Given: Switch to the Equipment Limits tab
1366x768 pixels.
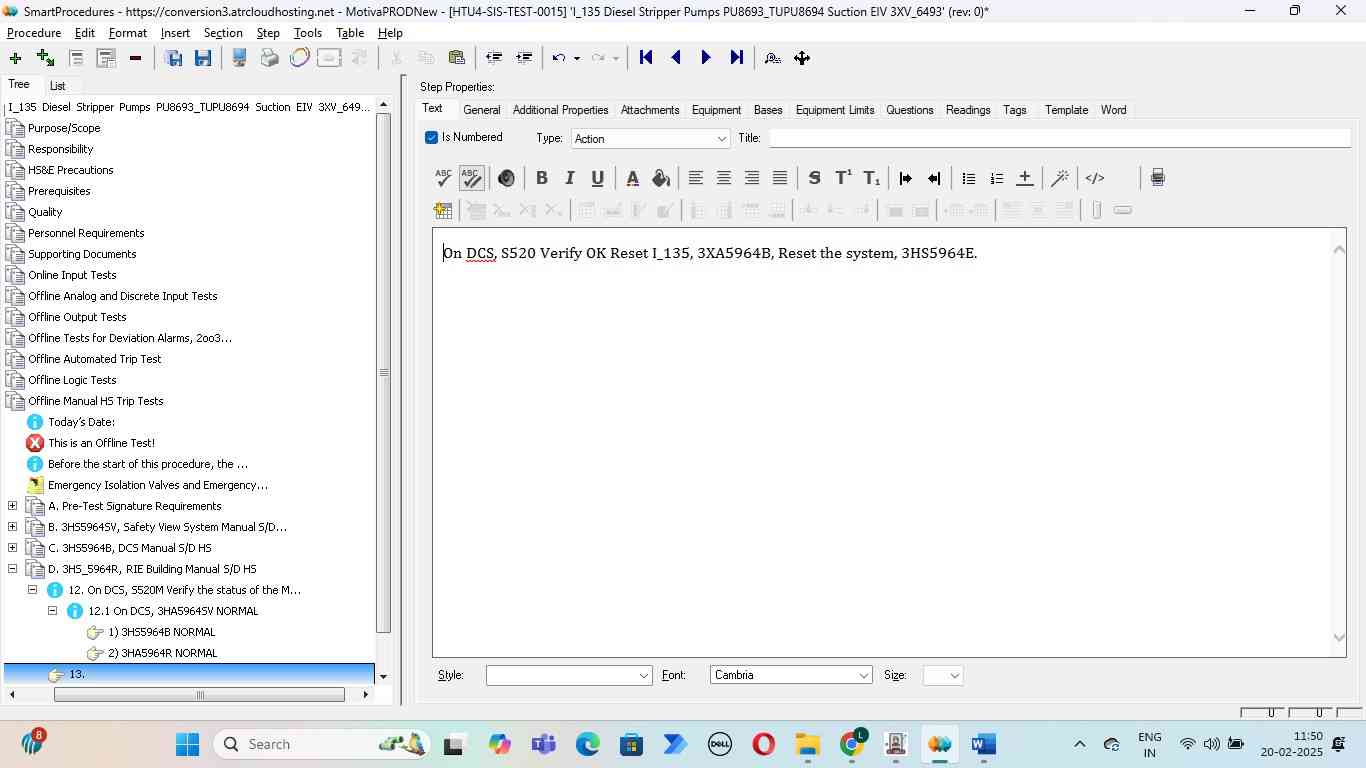Looking at the screenshot, I should pyautogui.click(x=835, y=110).
